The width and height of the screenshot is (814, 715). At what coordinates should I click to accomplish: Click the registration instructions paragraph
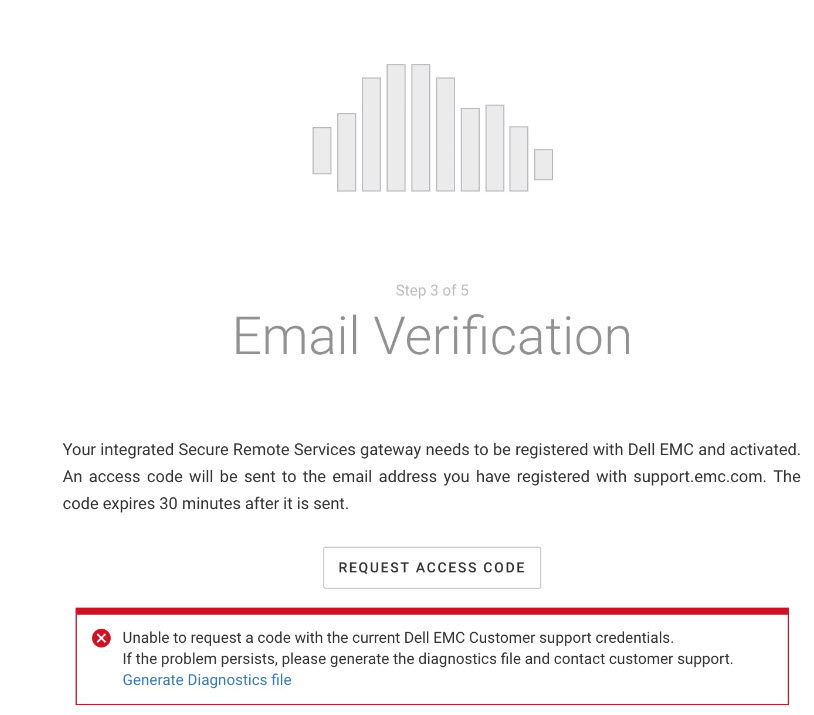[x=432, y=476]
